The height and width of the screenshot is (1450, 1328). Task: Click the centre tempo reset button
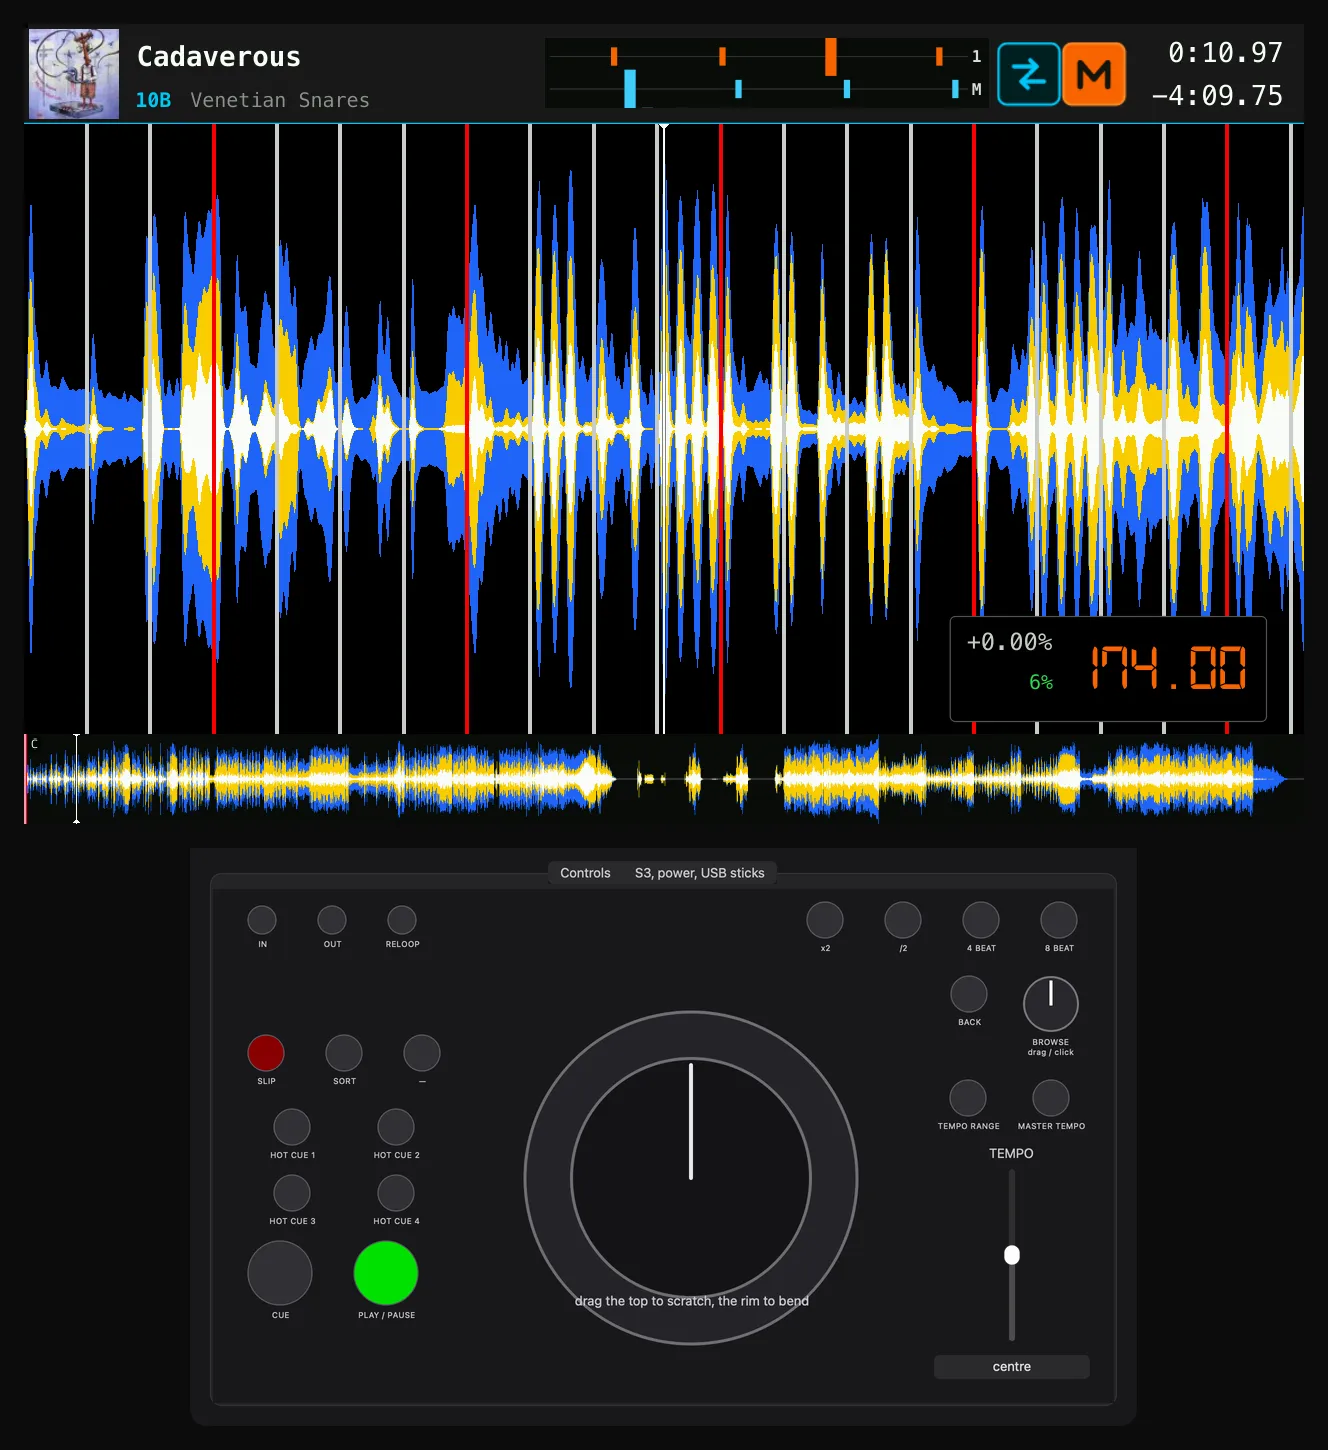tap(1012, 1367)
